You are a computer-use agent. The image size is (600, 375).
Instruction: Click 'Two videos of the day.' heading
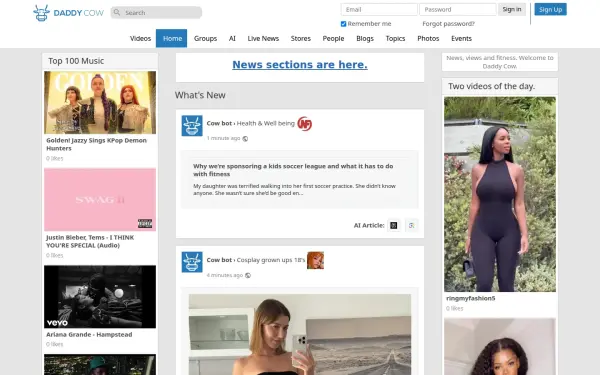click(x=491, y=86)
